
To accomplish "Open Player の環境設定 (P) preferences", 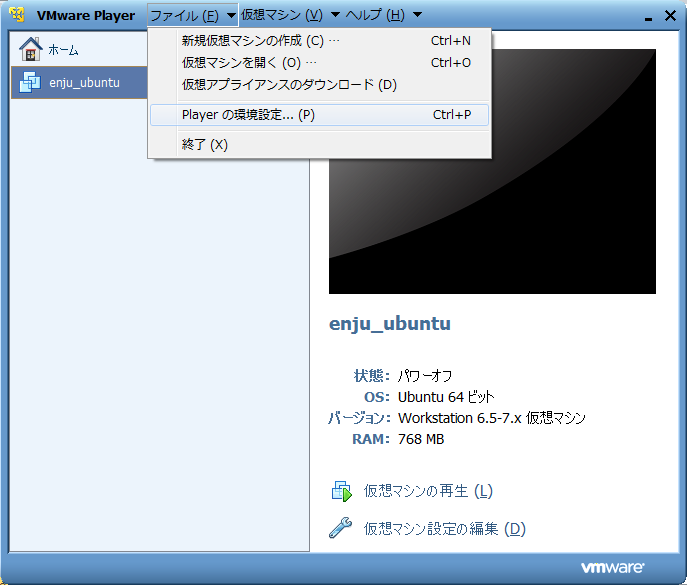I will point(319,115).
